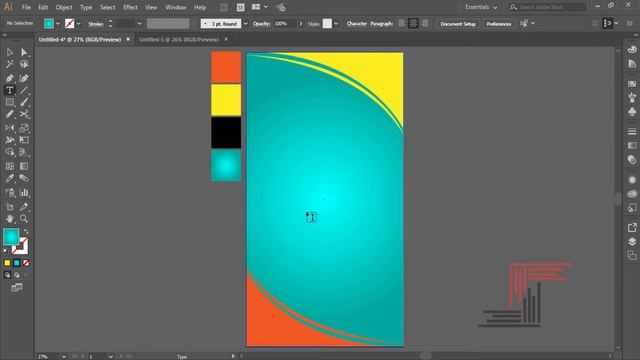Set paint mode to None
The height and width of the screenshot is (360, 640).
(x=26, y=263)
